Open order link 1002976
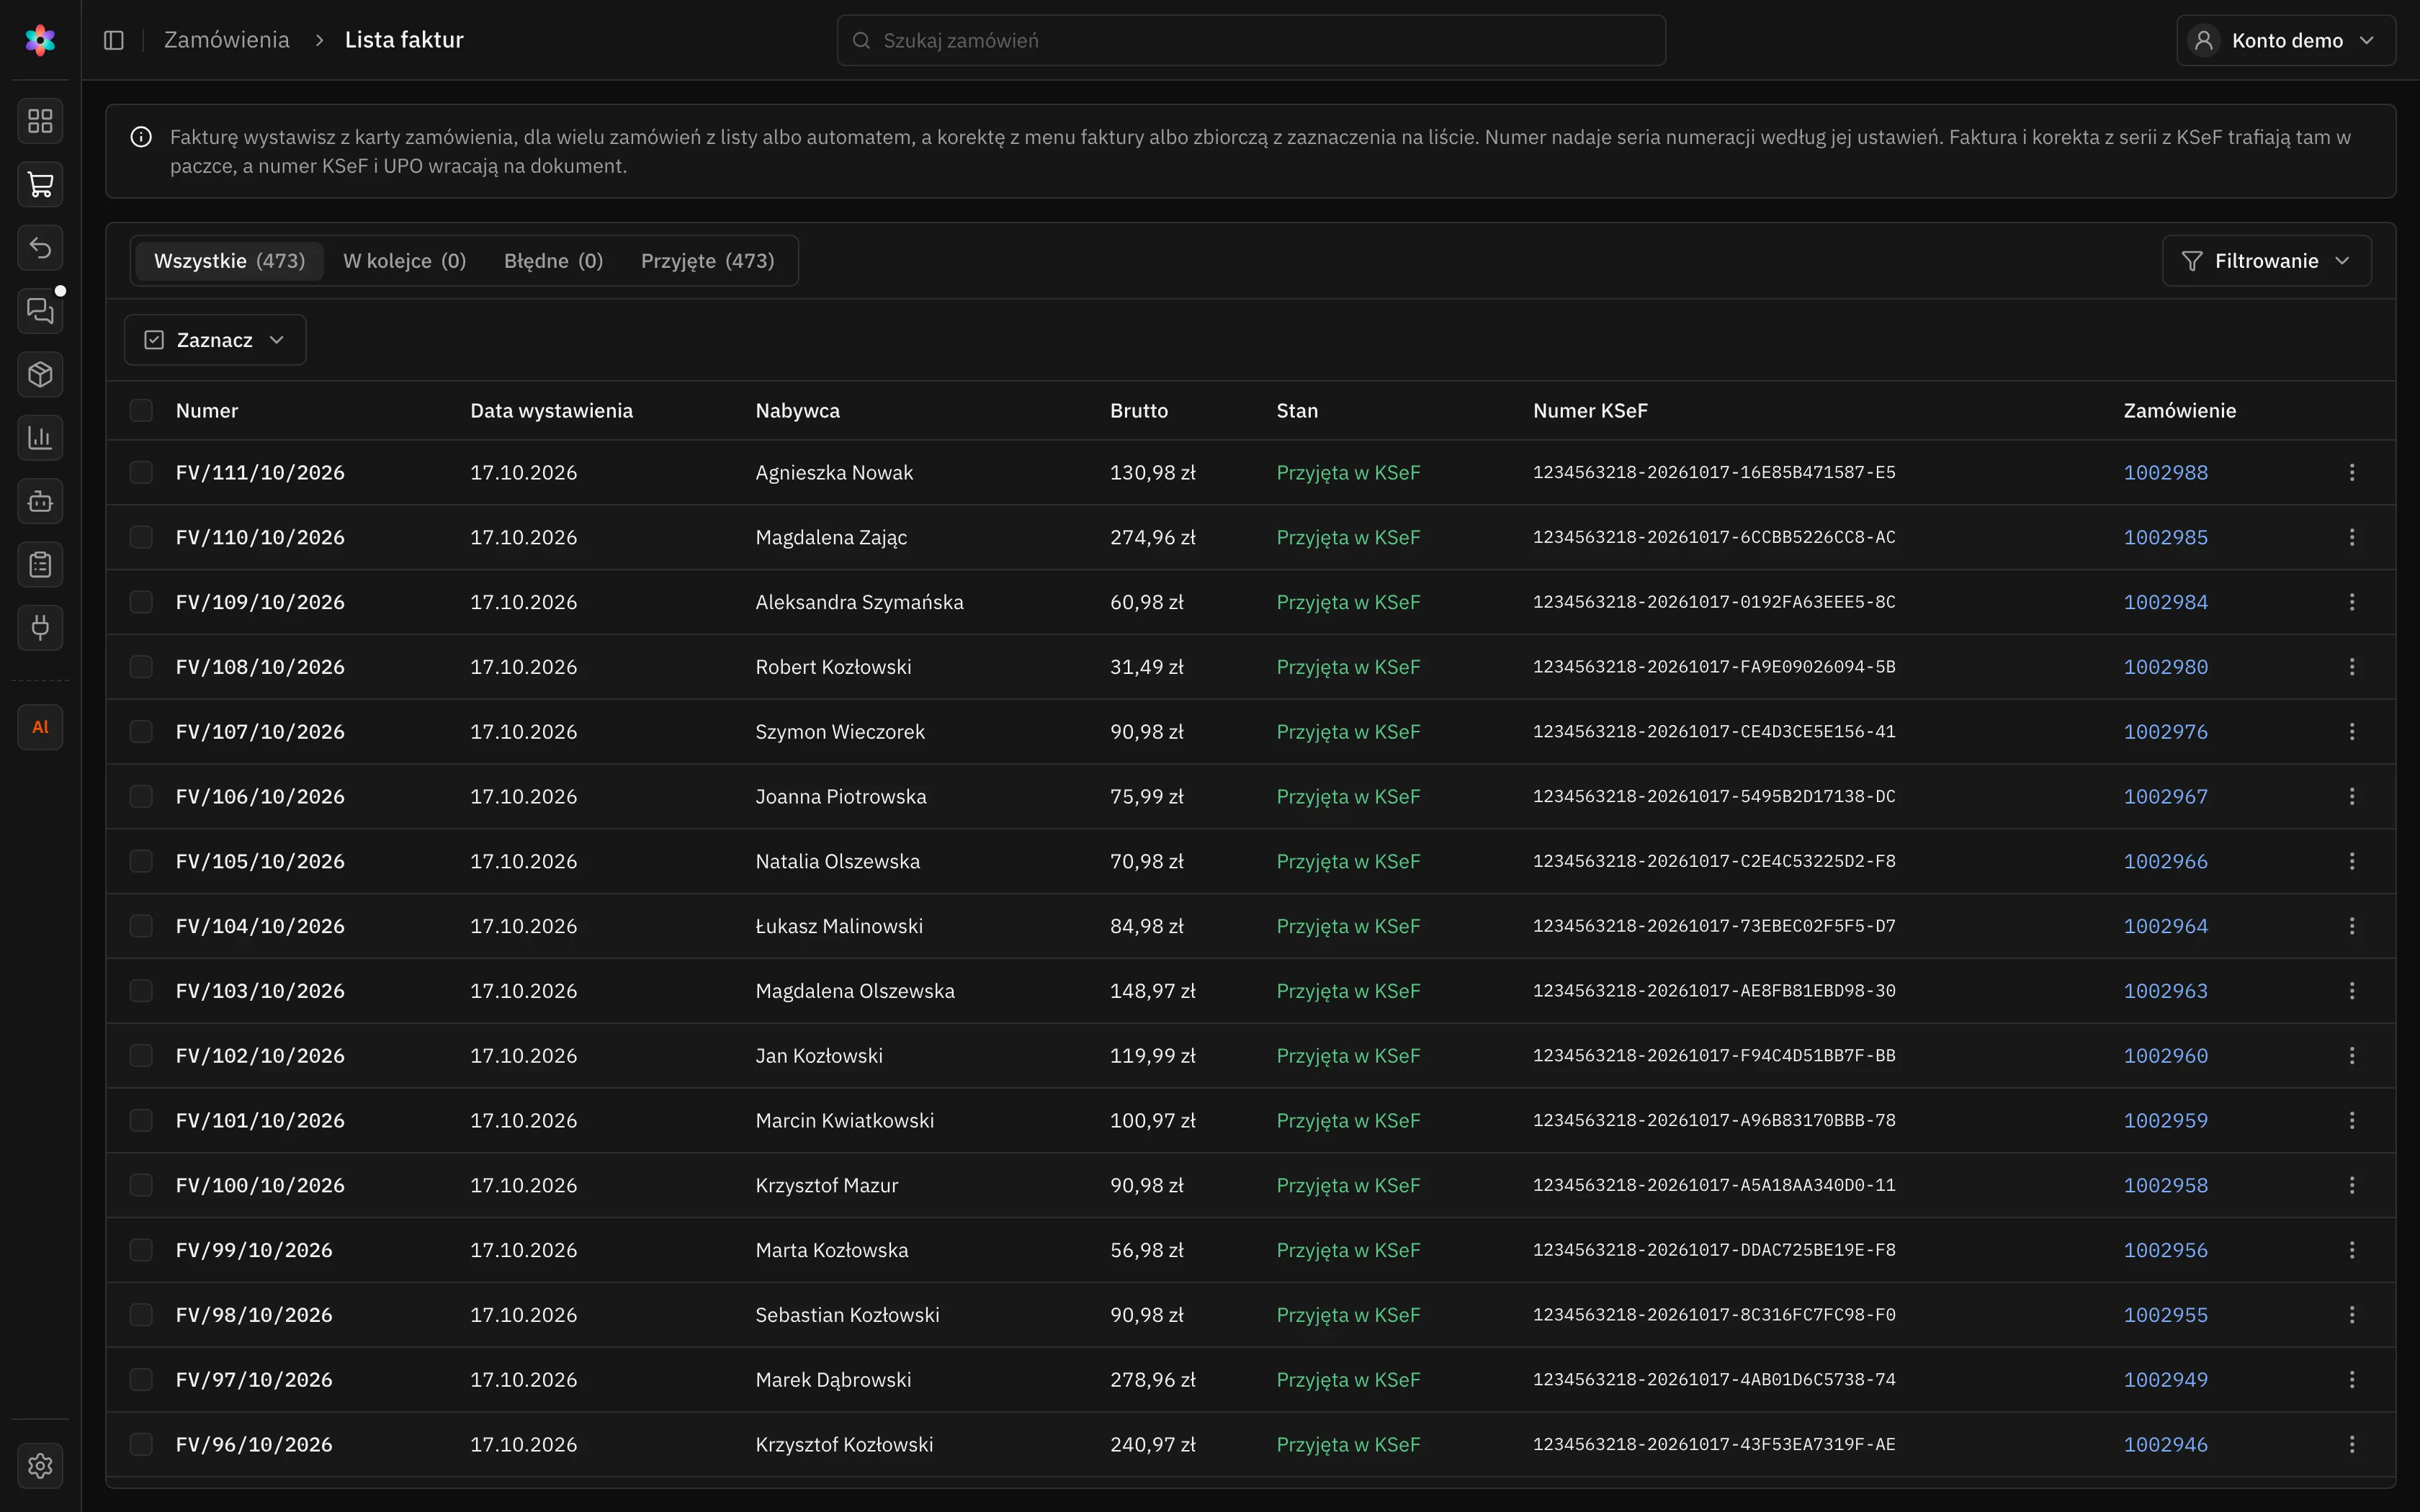This screenshot has height=1512, width=2420. 2166,732
